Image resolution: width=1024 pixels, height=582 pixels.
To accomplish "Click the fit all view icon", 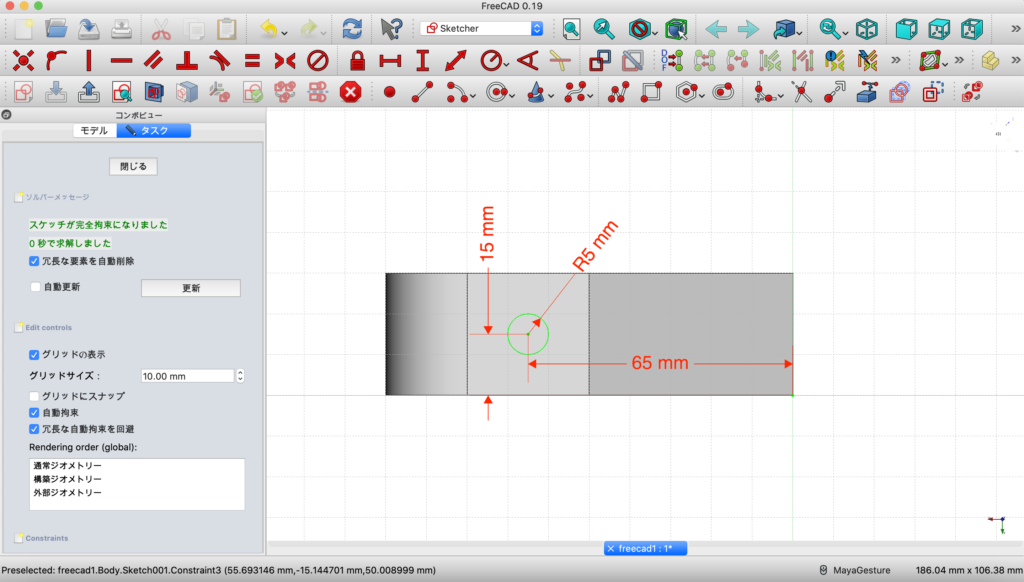I will [571, 29].
